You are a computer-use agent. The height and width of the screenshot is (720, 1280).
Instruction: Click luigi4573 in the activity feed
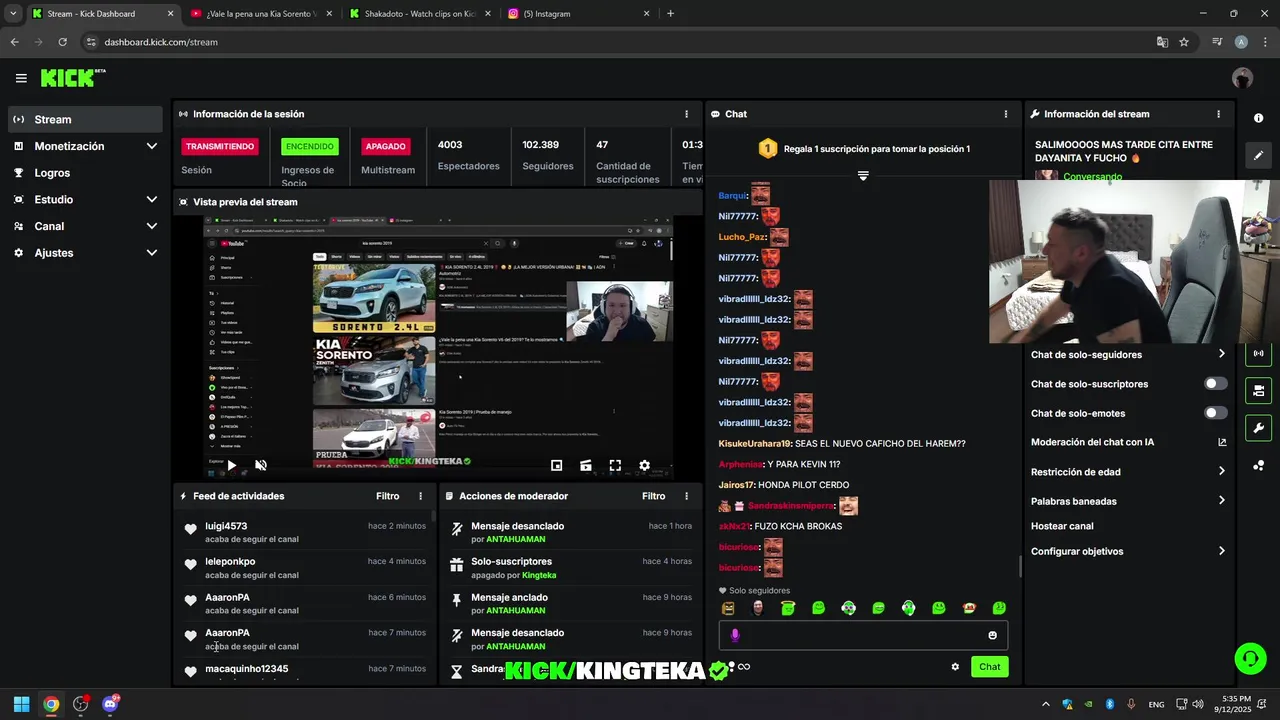pyautogui.click(x=226, y=526)
